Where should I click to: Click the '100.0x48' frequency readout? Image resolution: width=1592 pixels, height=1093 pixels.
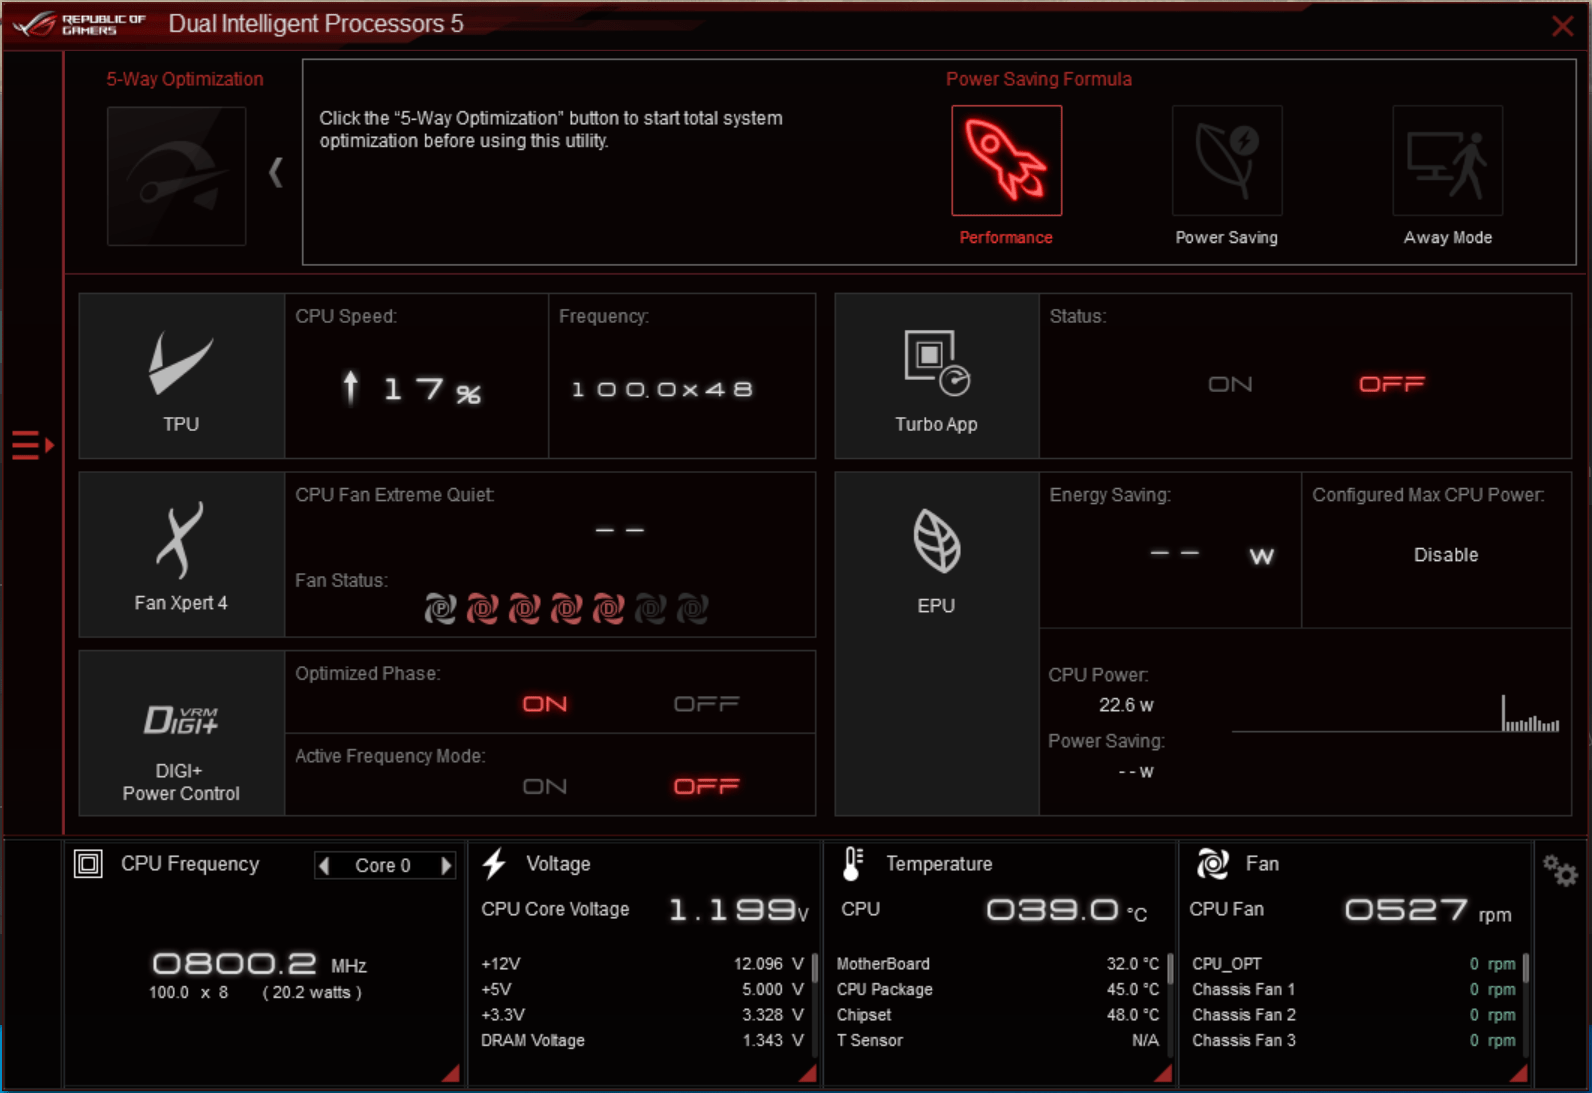(x=662, y=389)
